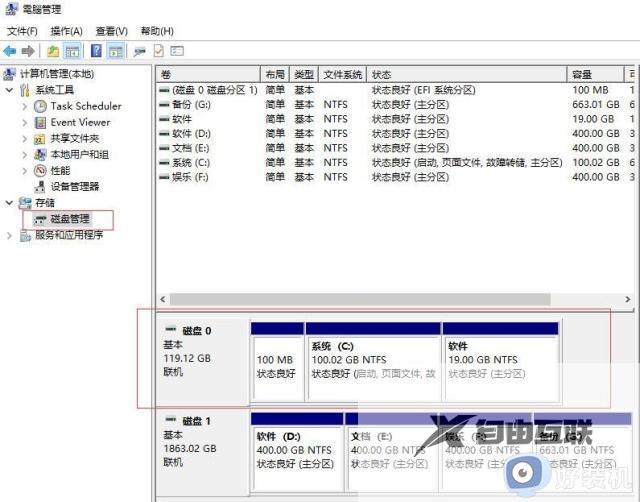Select the 磁盘 0 磁盘分区 1 row
The height and width of the screenshot is (502, 640).
(395, 90)
